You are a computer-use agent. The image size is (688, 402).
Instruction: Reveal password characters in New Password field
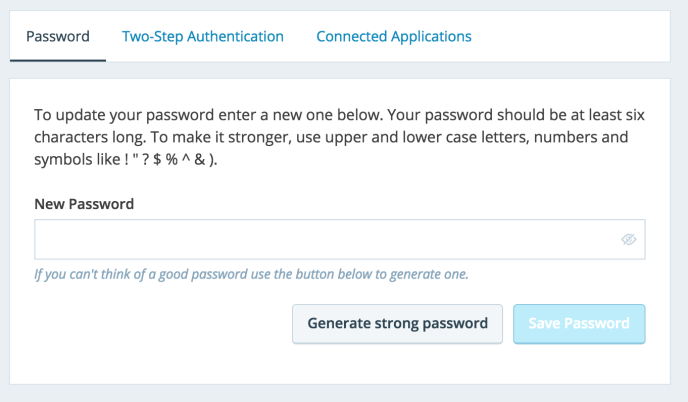coord(629,240)
